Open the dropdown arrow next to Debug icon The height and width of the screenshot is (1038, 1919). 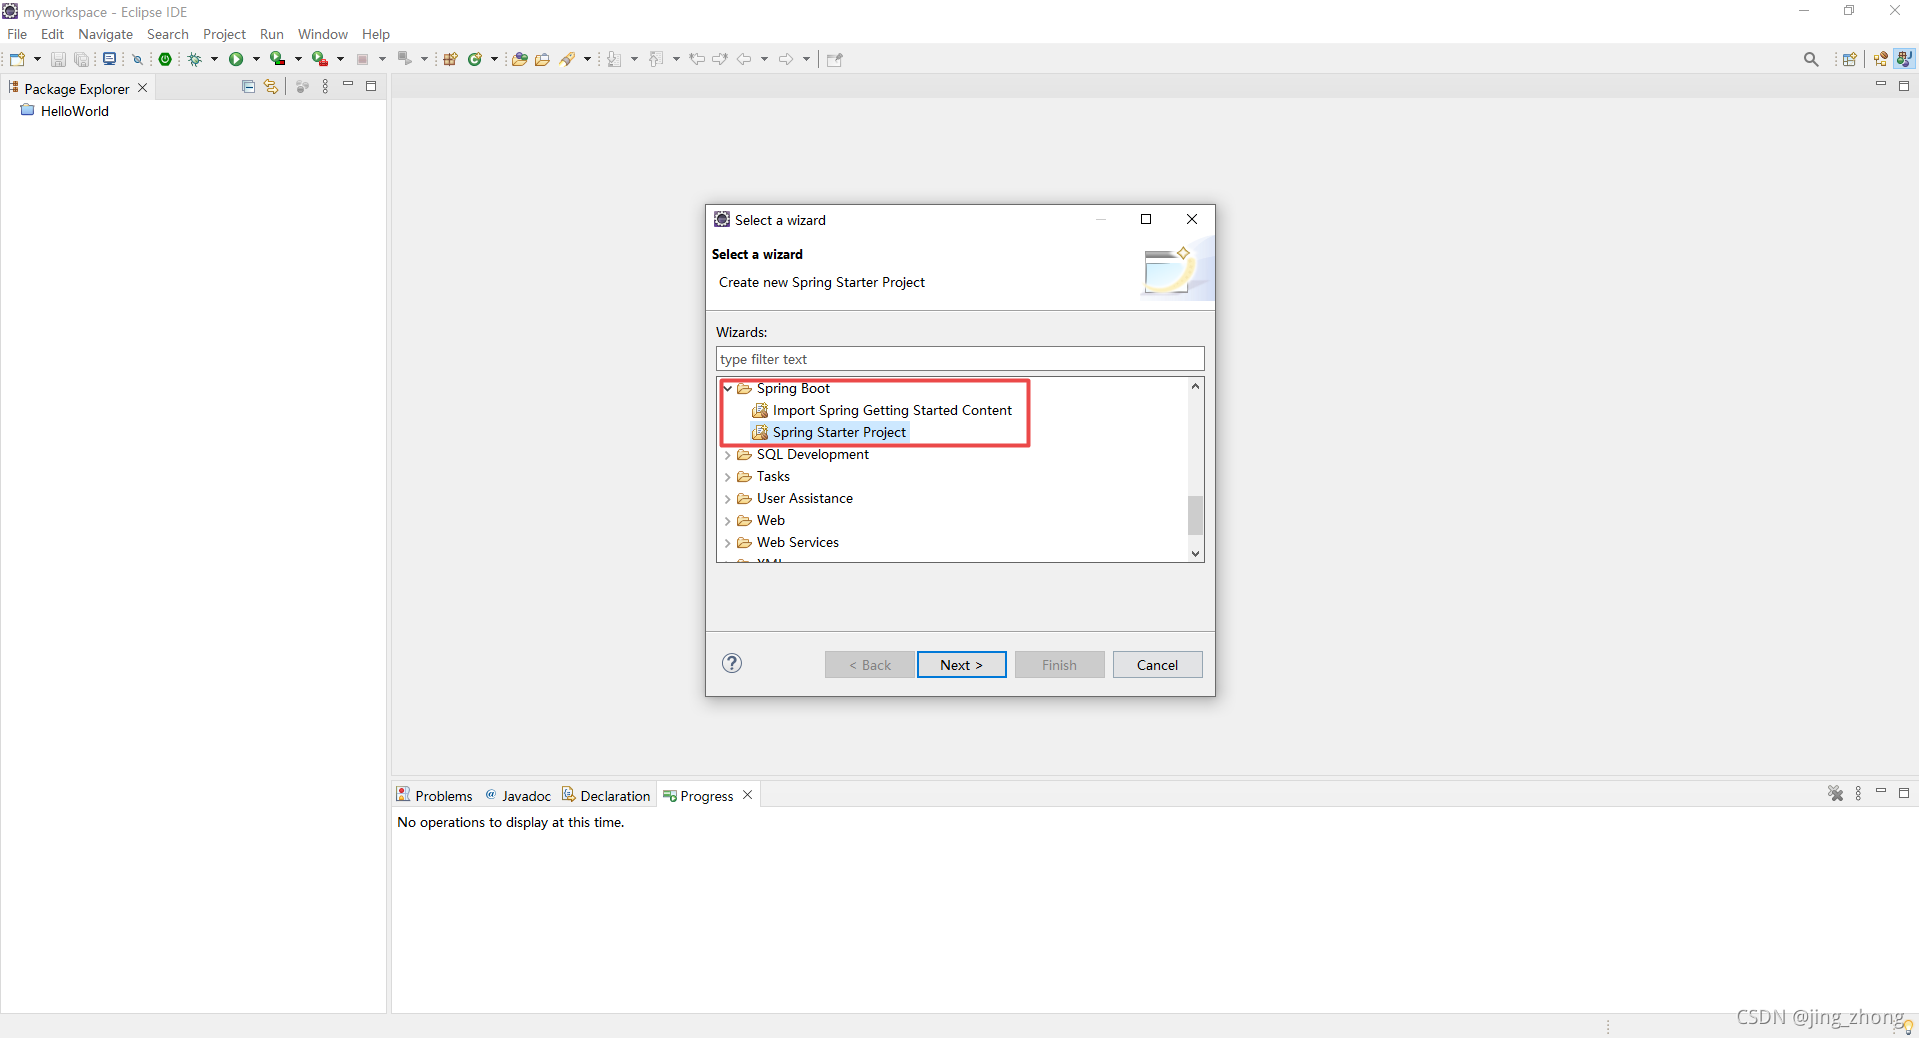[x=214, y=59]
